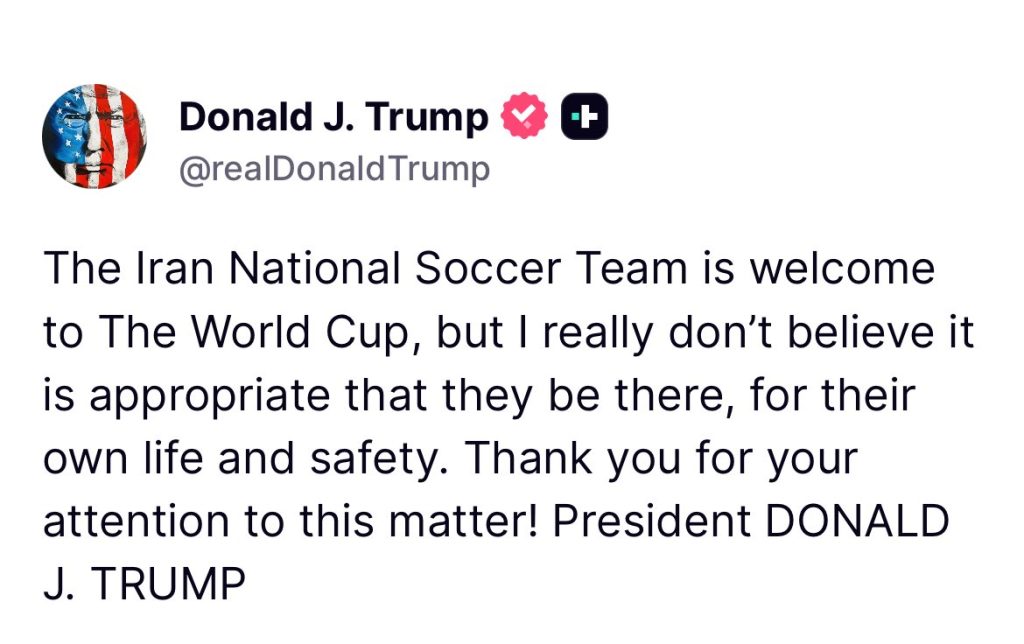Viewport: 1024px width, 644px height.
Task: Click the word "Thank" in the post
Action: tap(527, 459)
